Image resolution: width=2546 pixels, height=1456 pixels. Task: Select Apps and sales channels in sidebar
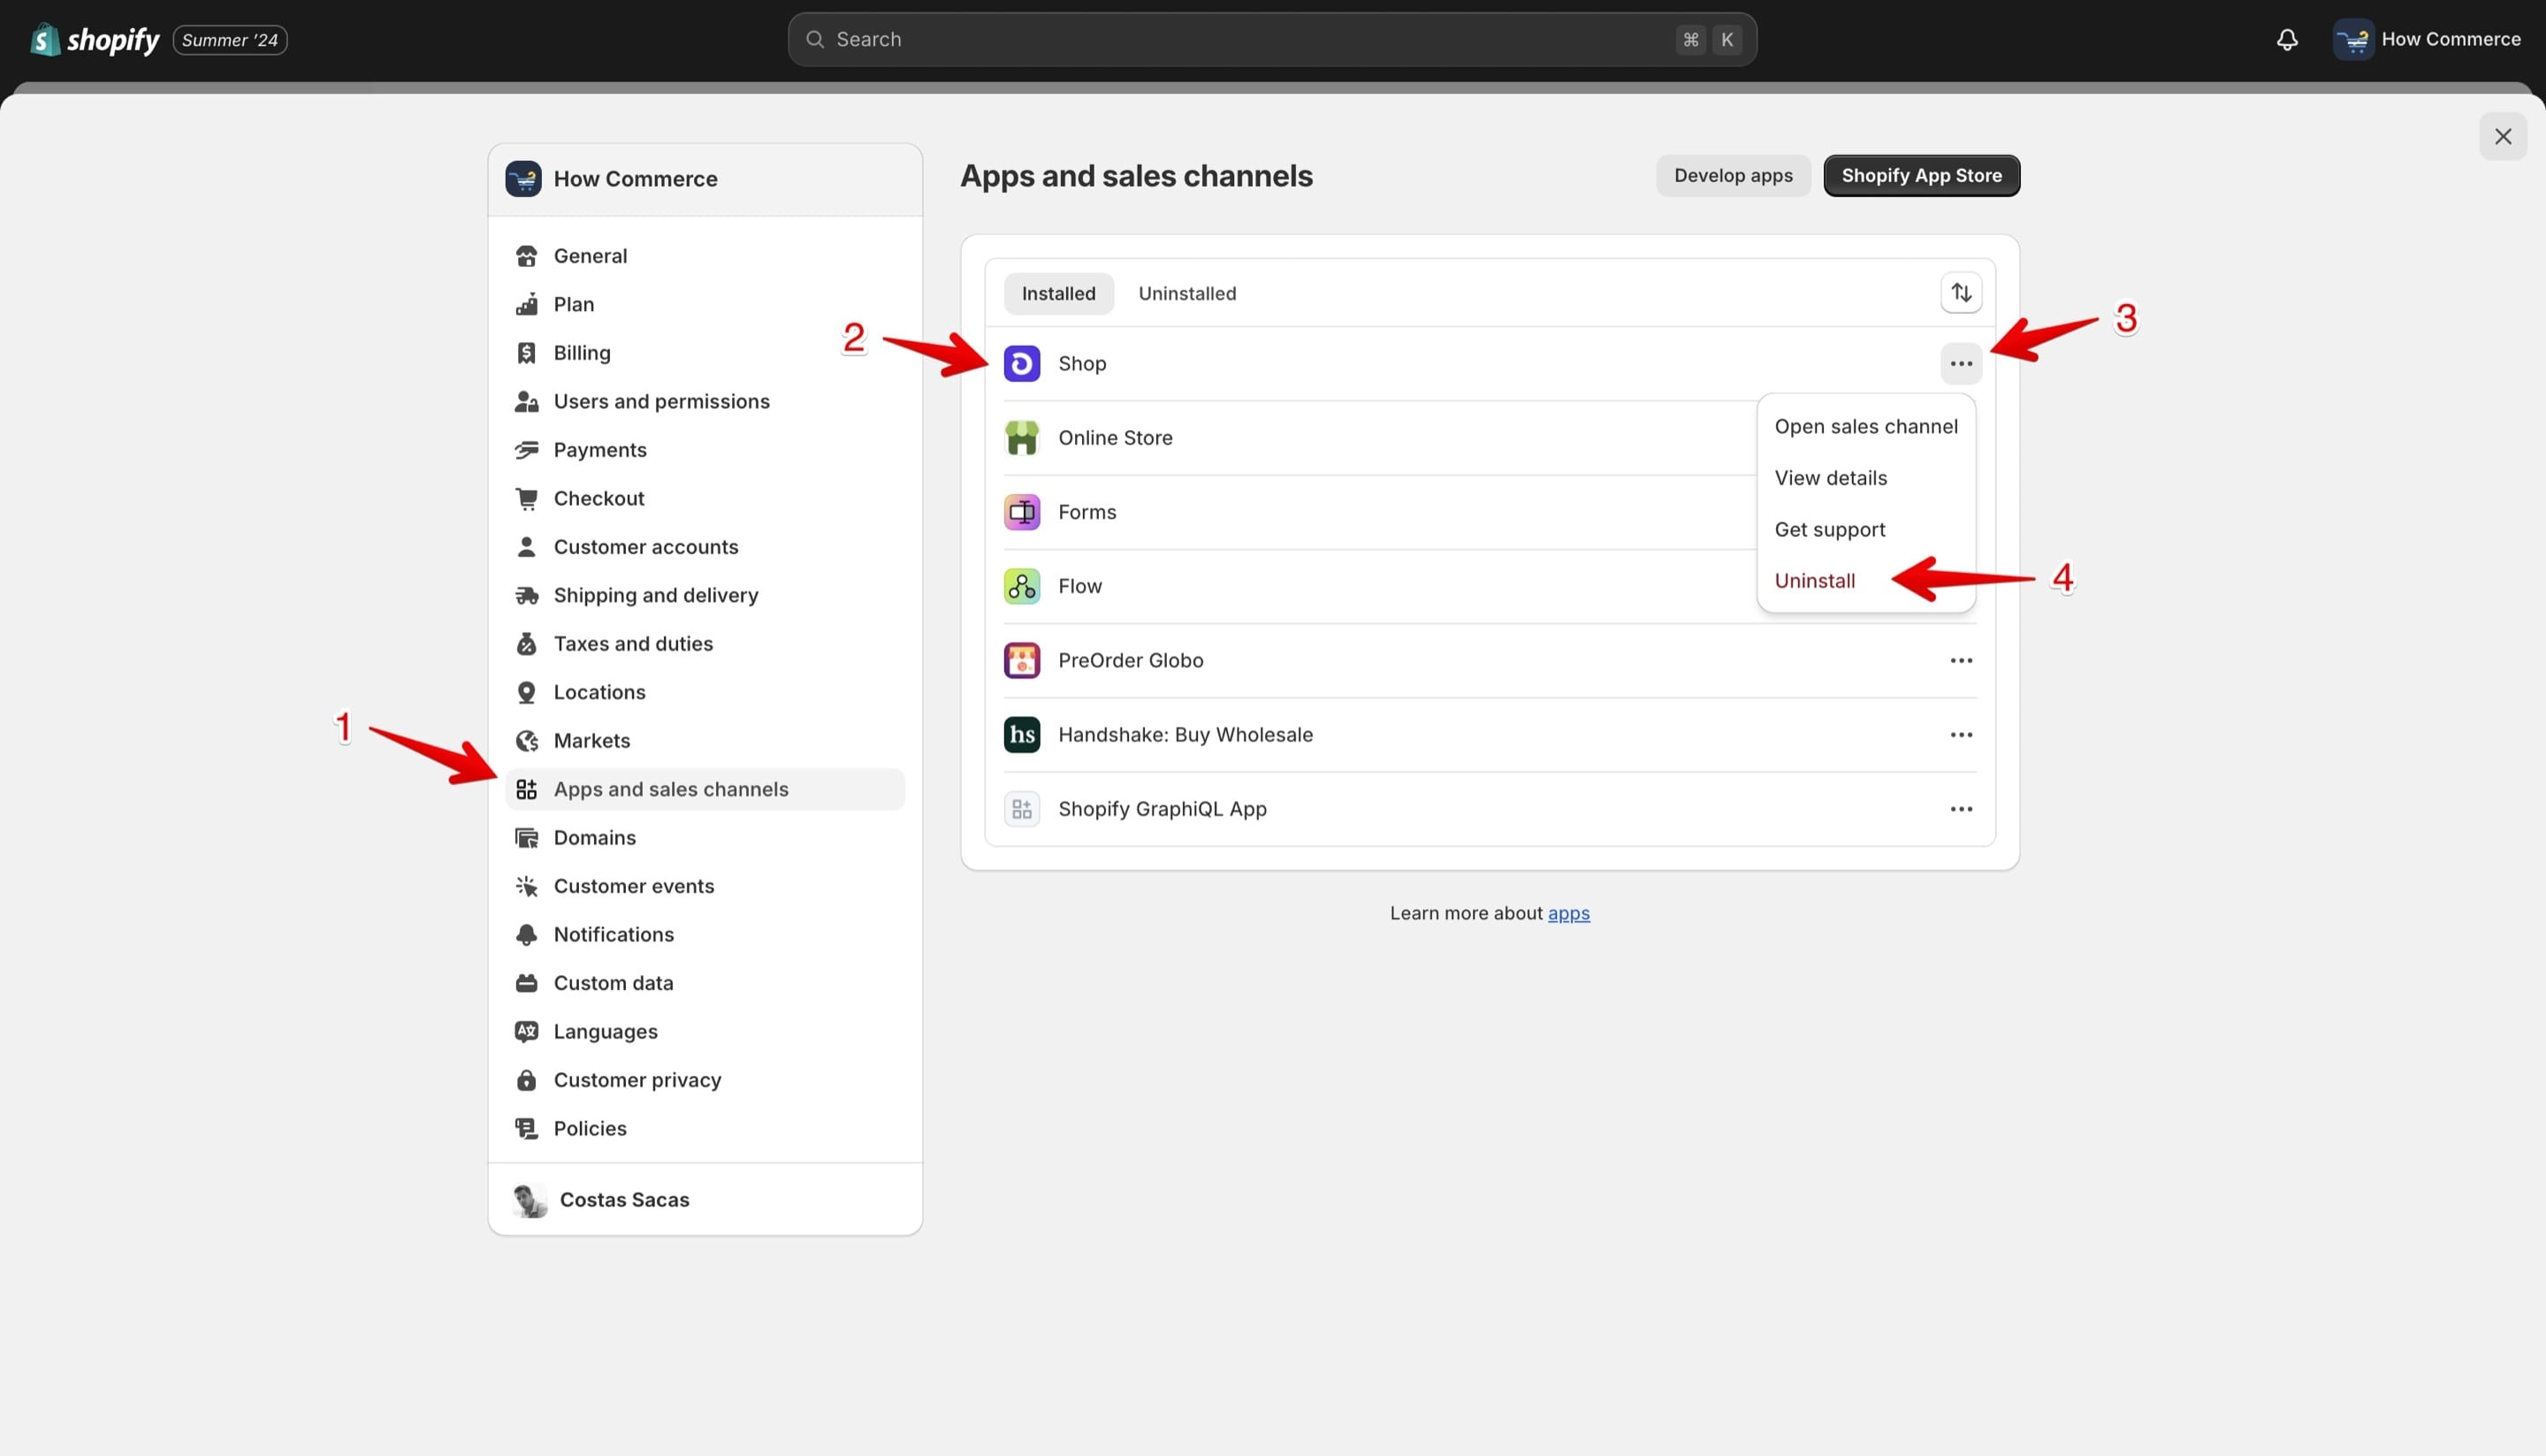pyautogui.click(x=705, y=789)
